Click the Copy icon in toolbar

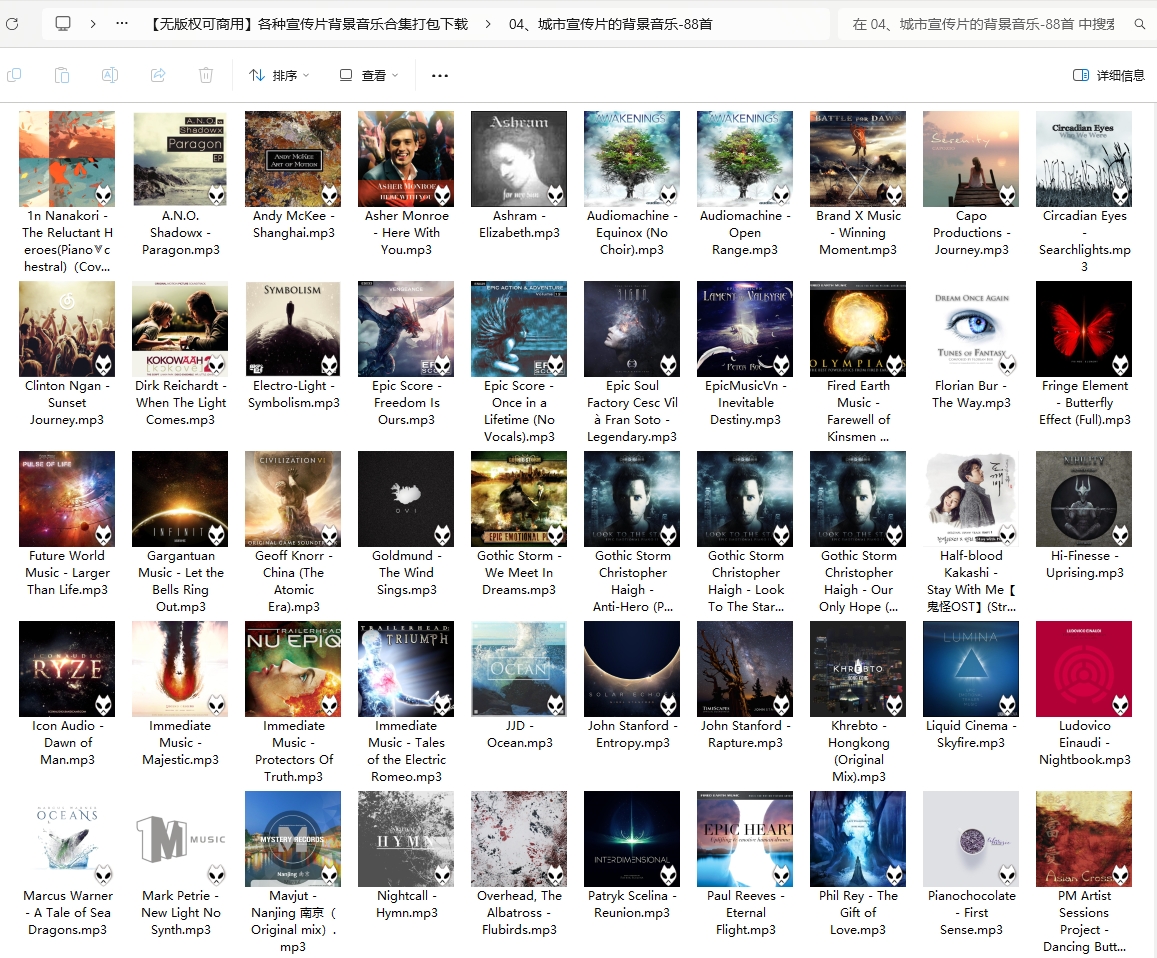coord(14,75)
